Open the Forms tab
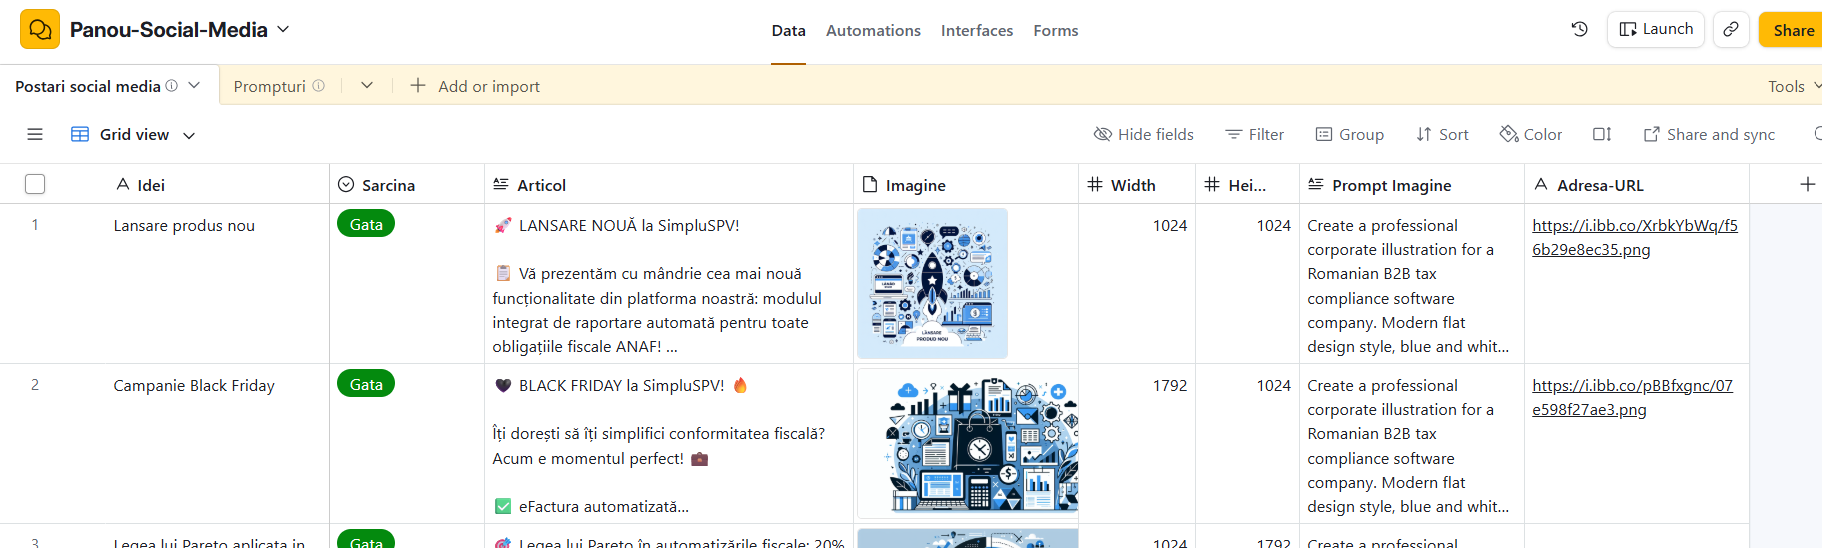Screen dimensions: 1822x548 click(1056, 31)
